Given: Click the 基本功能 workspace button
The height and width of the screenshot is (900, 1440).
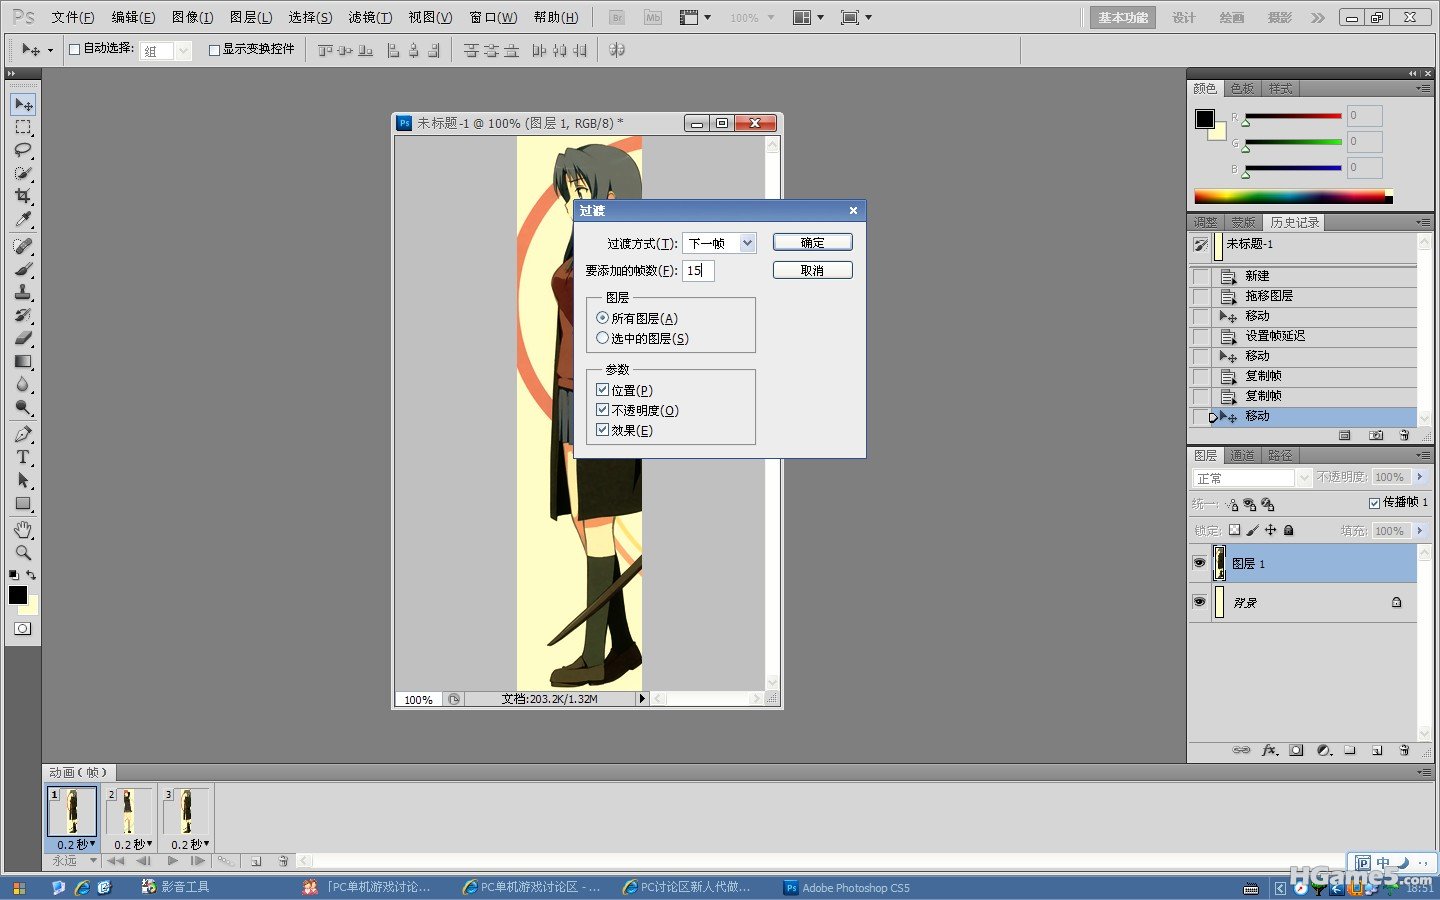Looking at the screenshot, I should click(1123, 17).
